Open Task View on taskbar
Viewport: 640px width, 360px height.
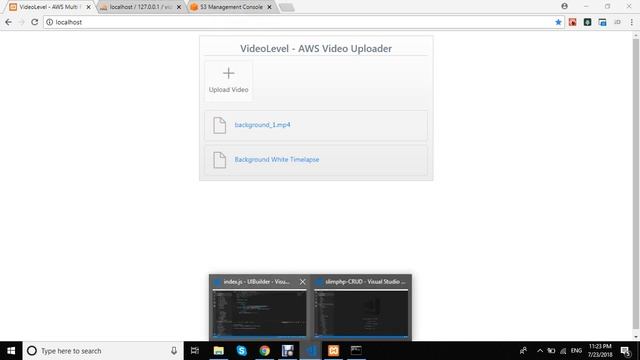click(x=195, y=351)
